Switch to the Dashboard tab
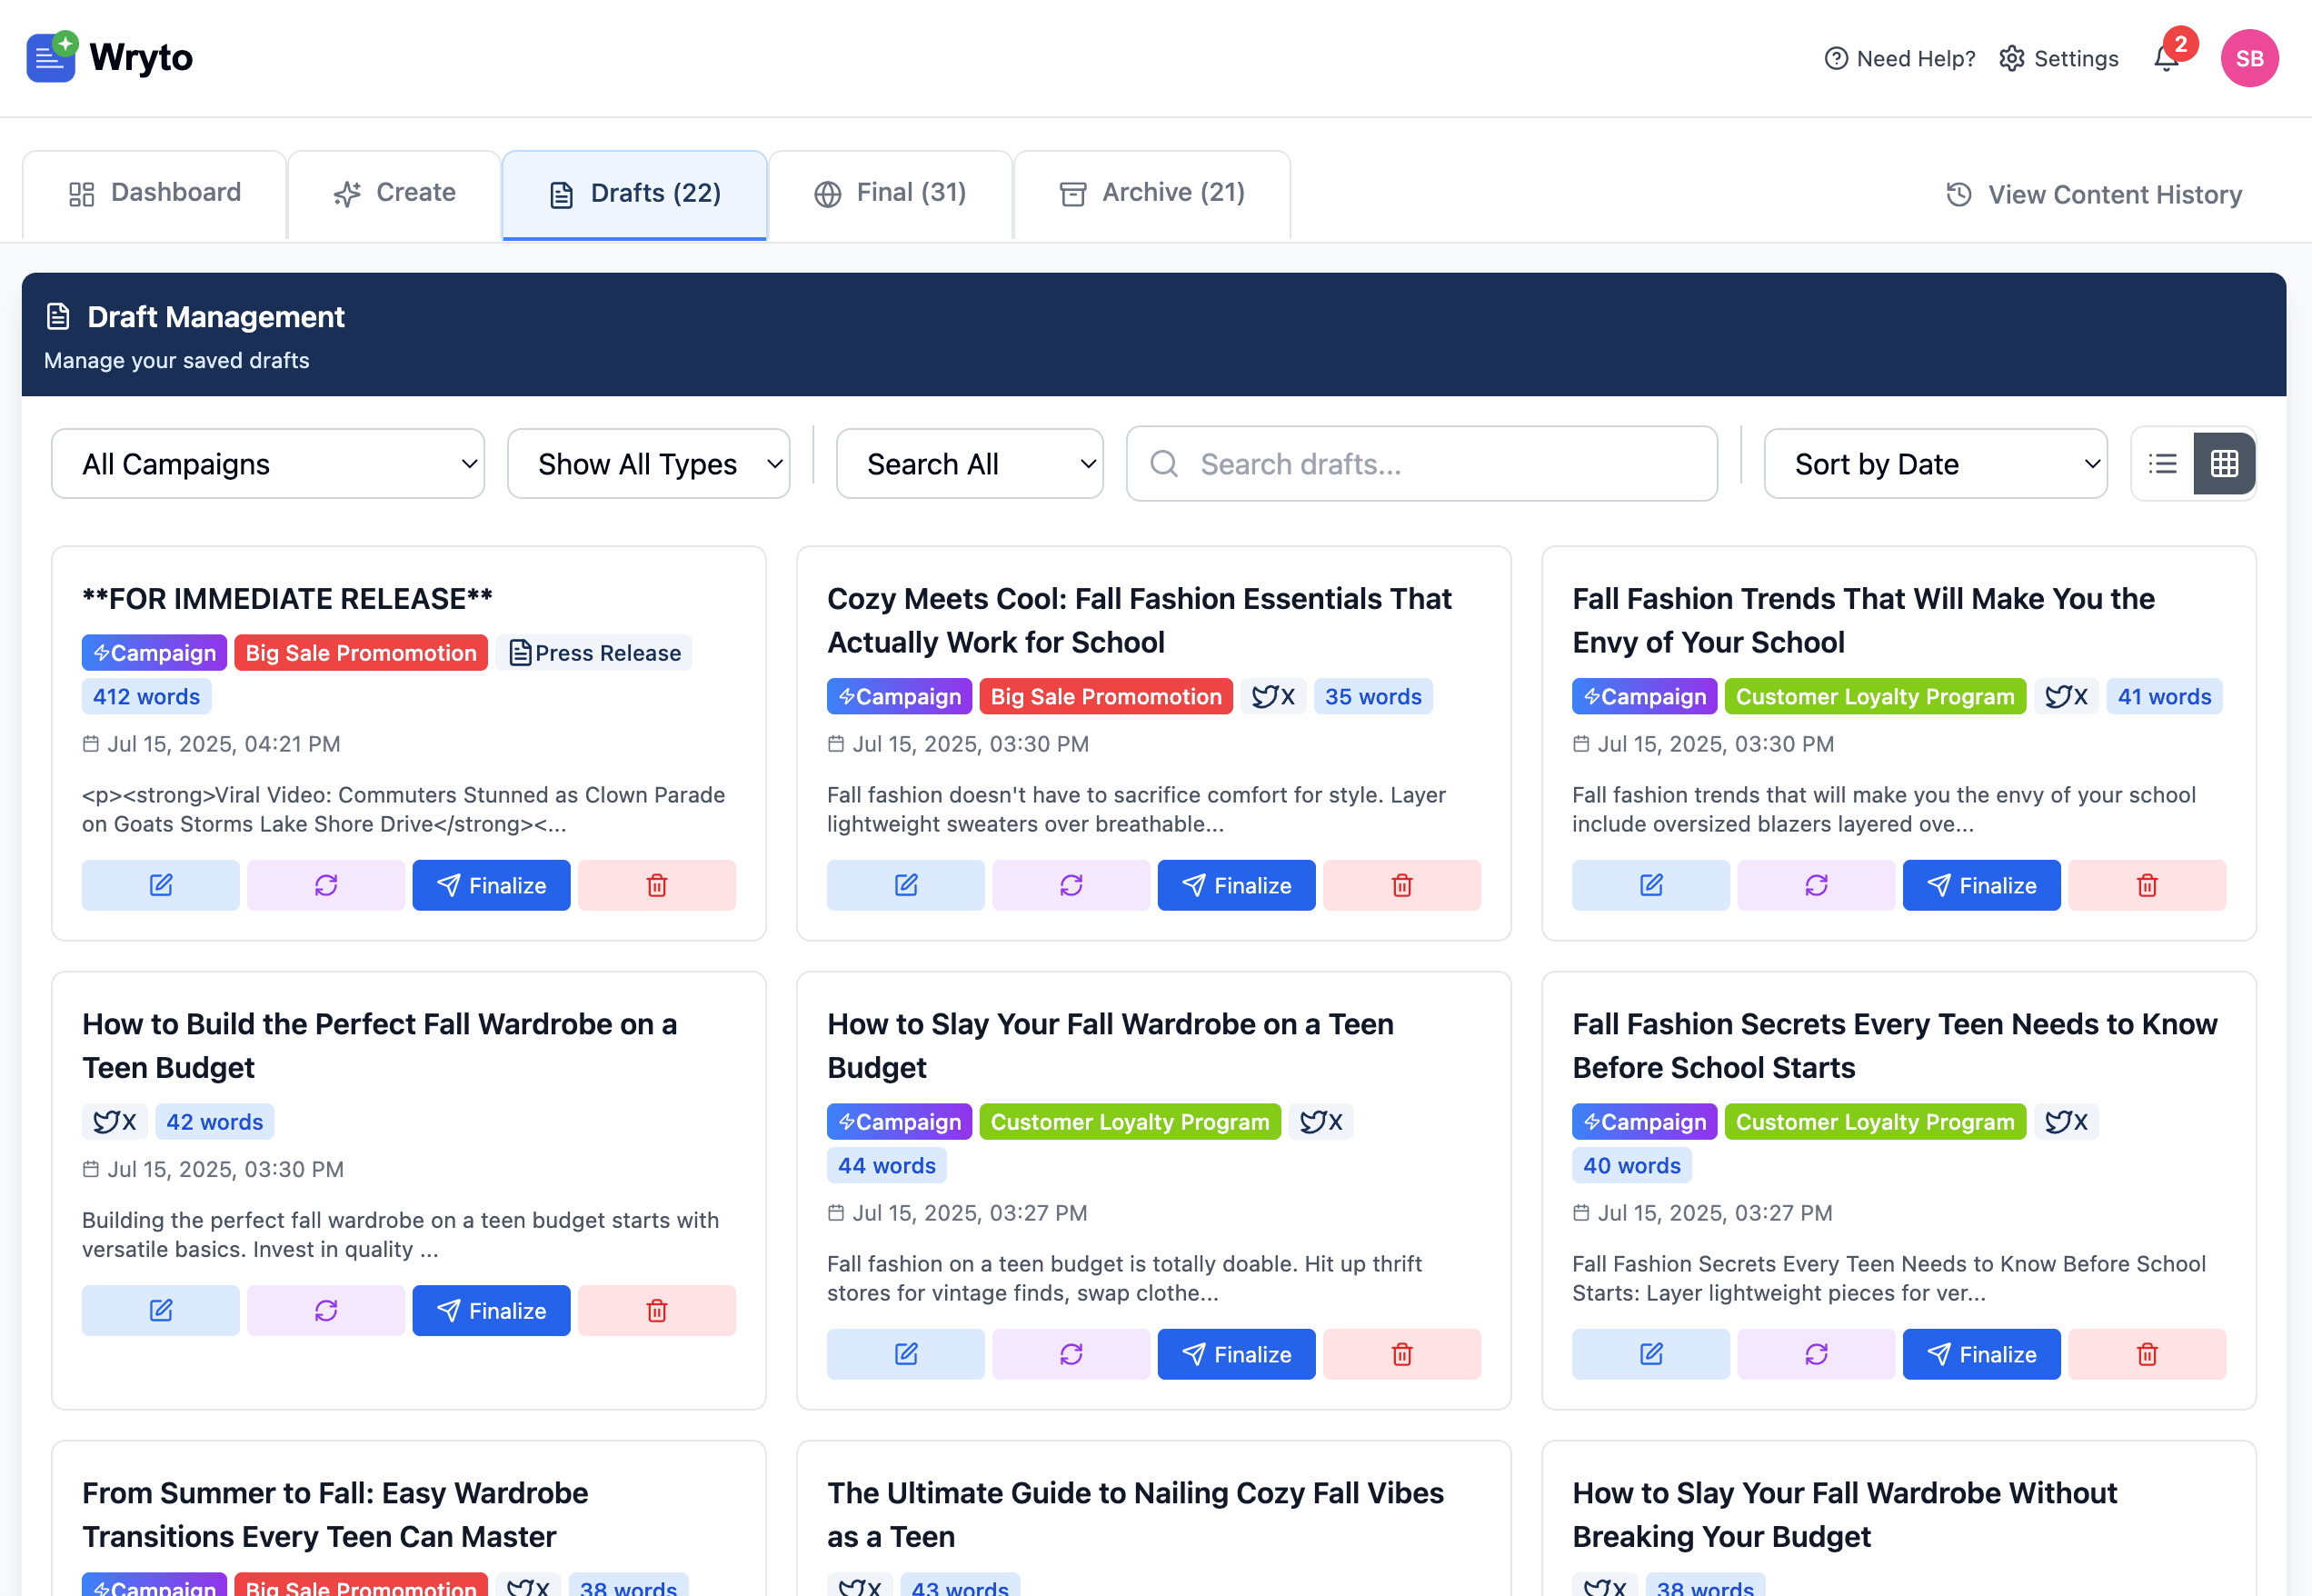 point(156,192)
